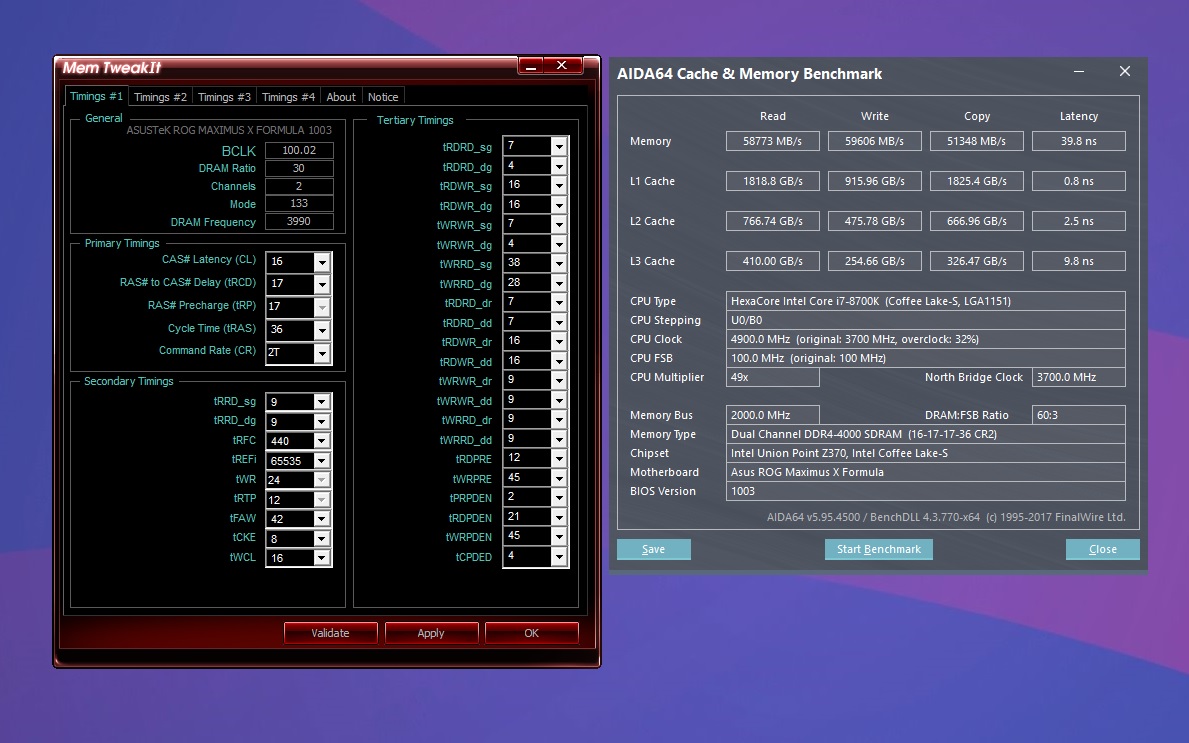Click the DRAM:FSB Ratio value 60:3
1189x743 pixels.
(1078, 415)
